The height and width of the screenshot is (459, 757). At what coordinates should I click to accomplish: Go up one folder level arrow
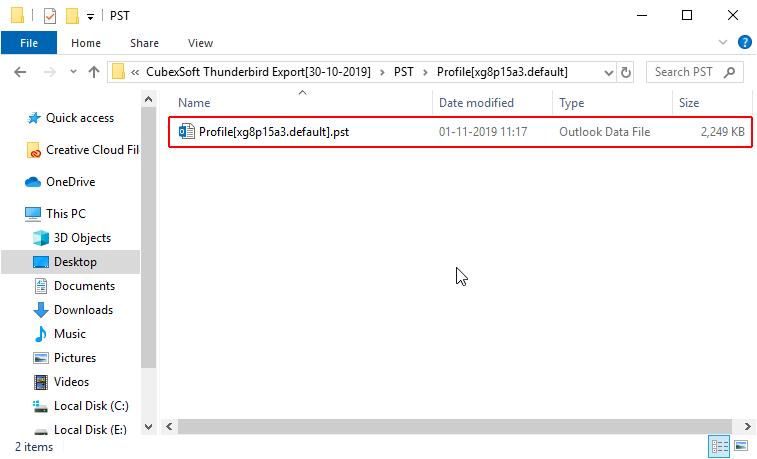click(94, 72)
